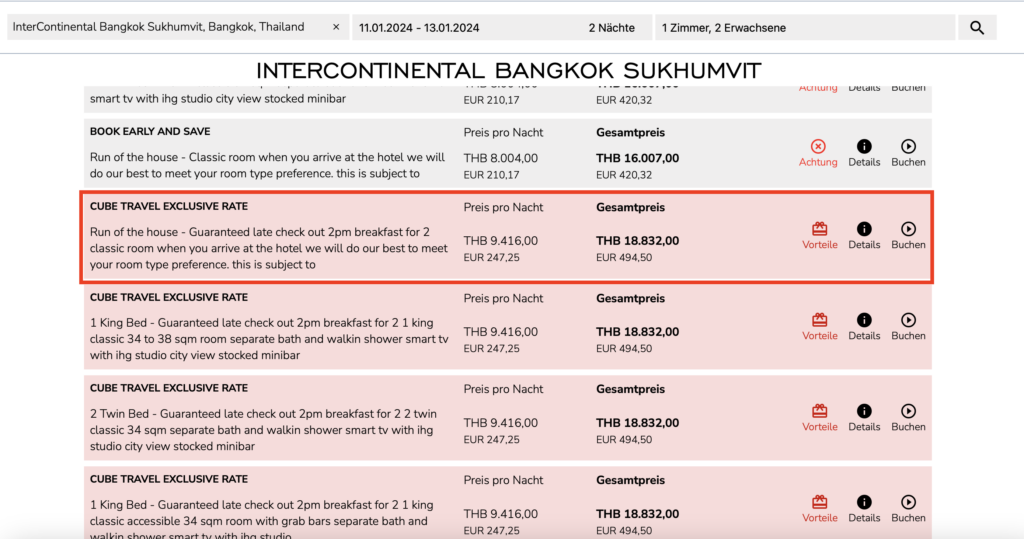Open Details info icon for Book Early rate
Image resolution: width=1024 pixels, height=539 pixels.
[x=864, y=147]
